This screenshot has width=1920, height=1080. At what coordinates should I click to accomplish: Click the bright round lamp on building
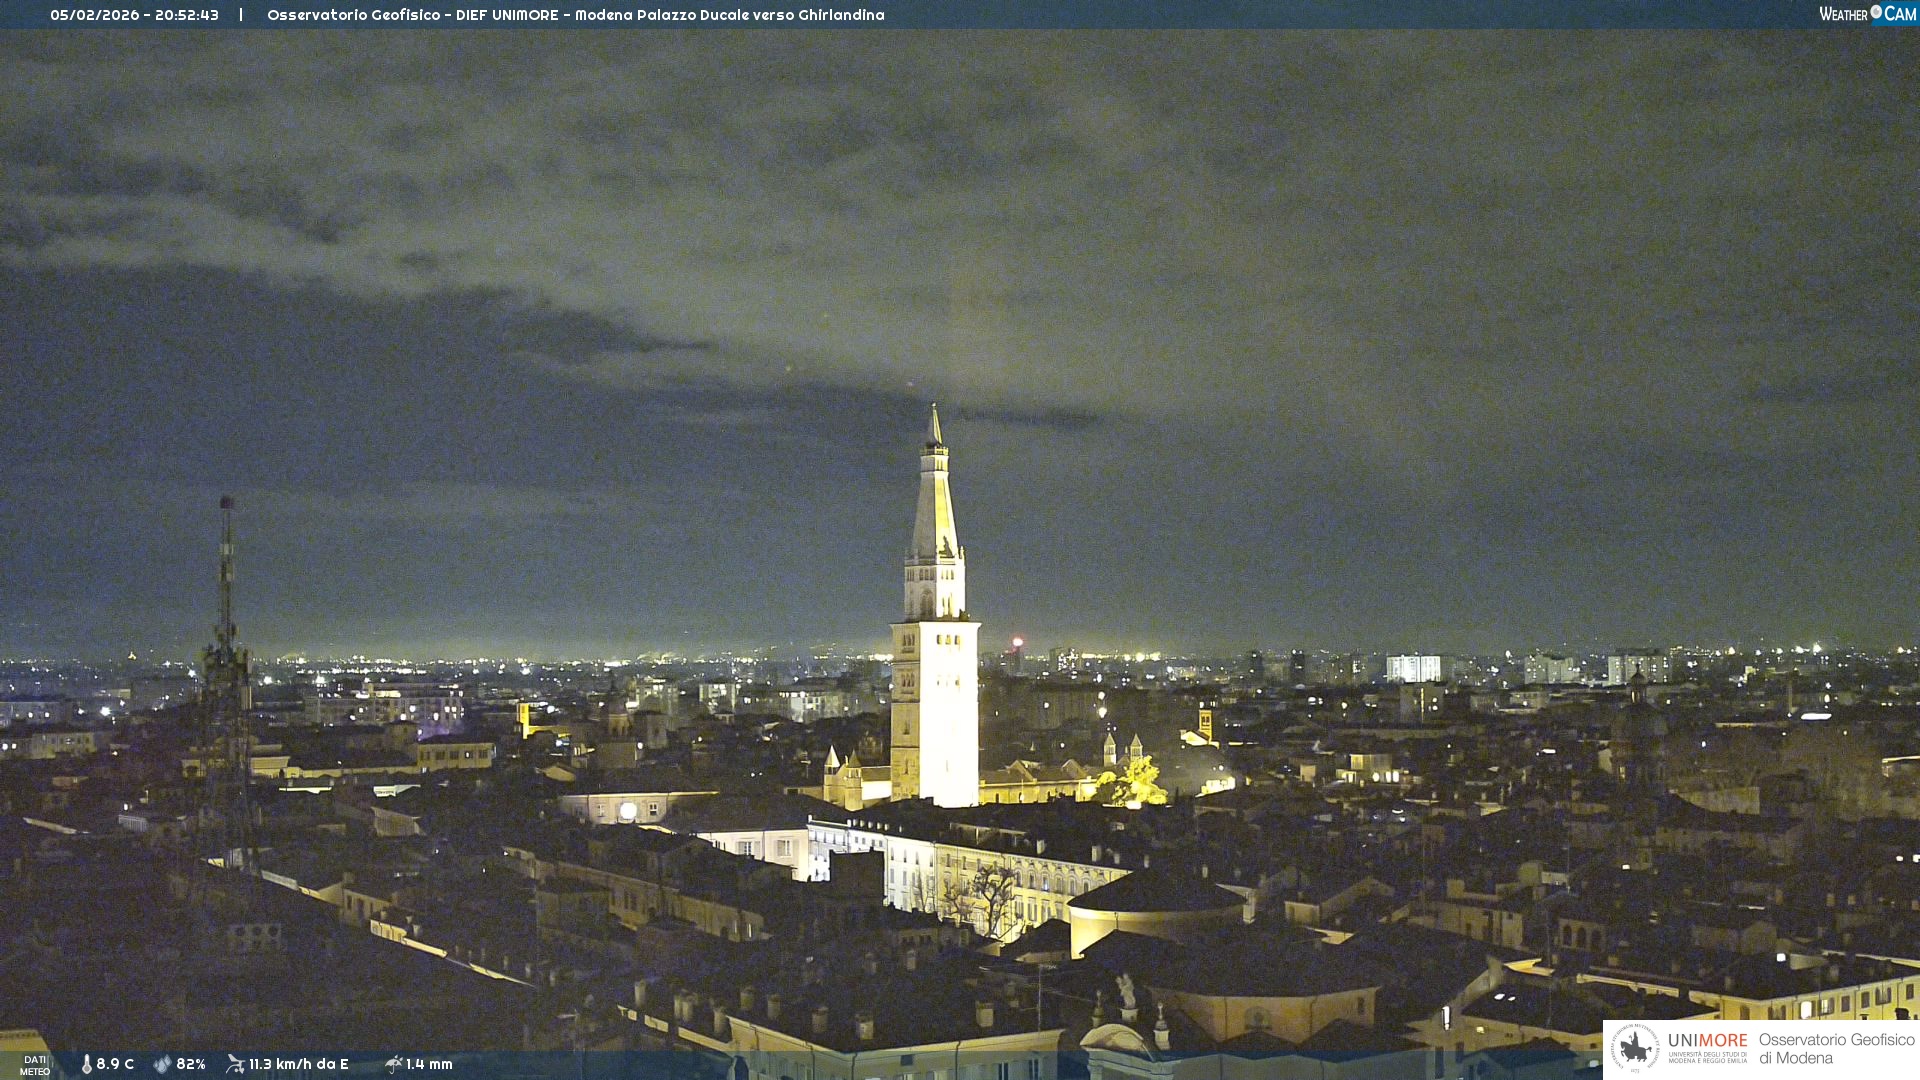(627, 811)
